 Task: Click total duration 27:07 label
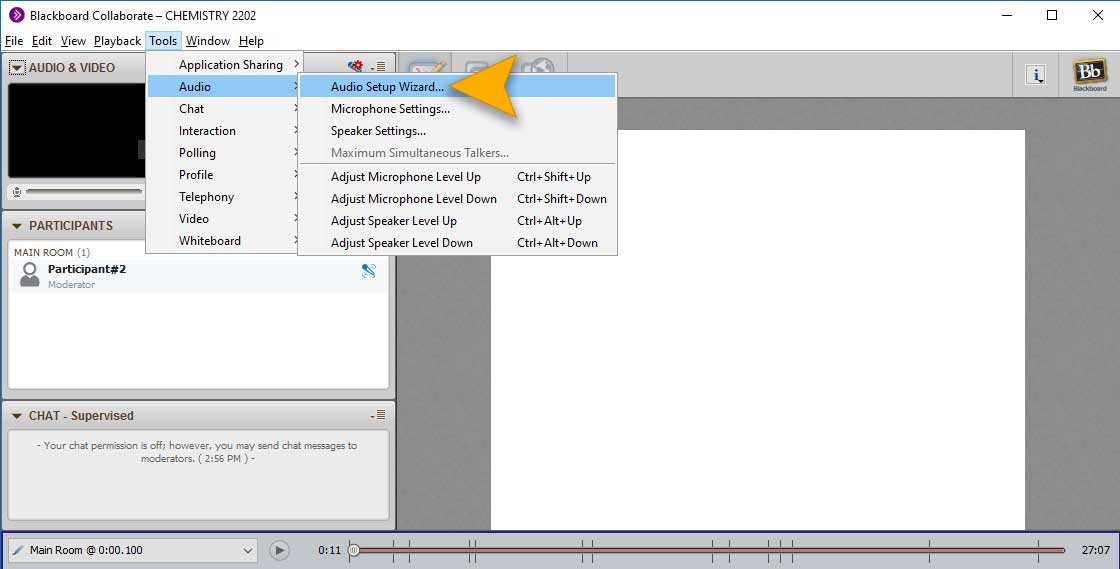[x=1096, y=550]
